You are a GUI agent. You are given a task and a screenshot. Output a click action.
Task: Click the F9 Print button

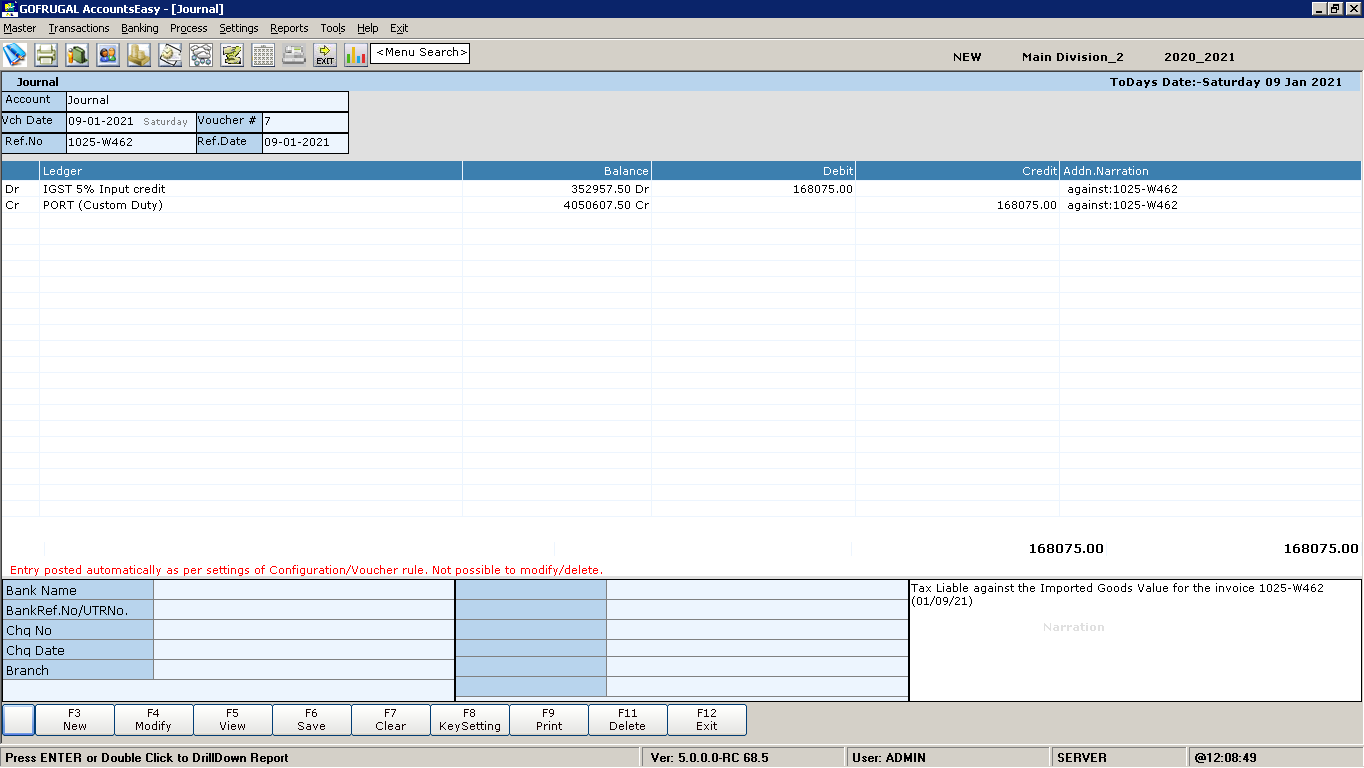pyautogui.click(x=548, y=720)
